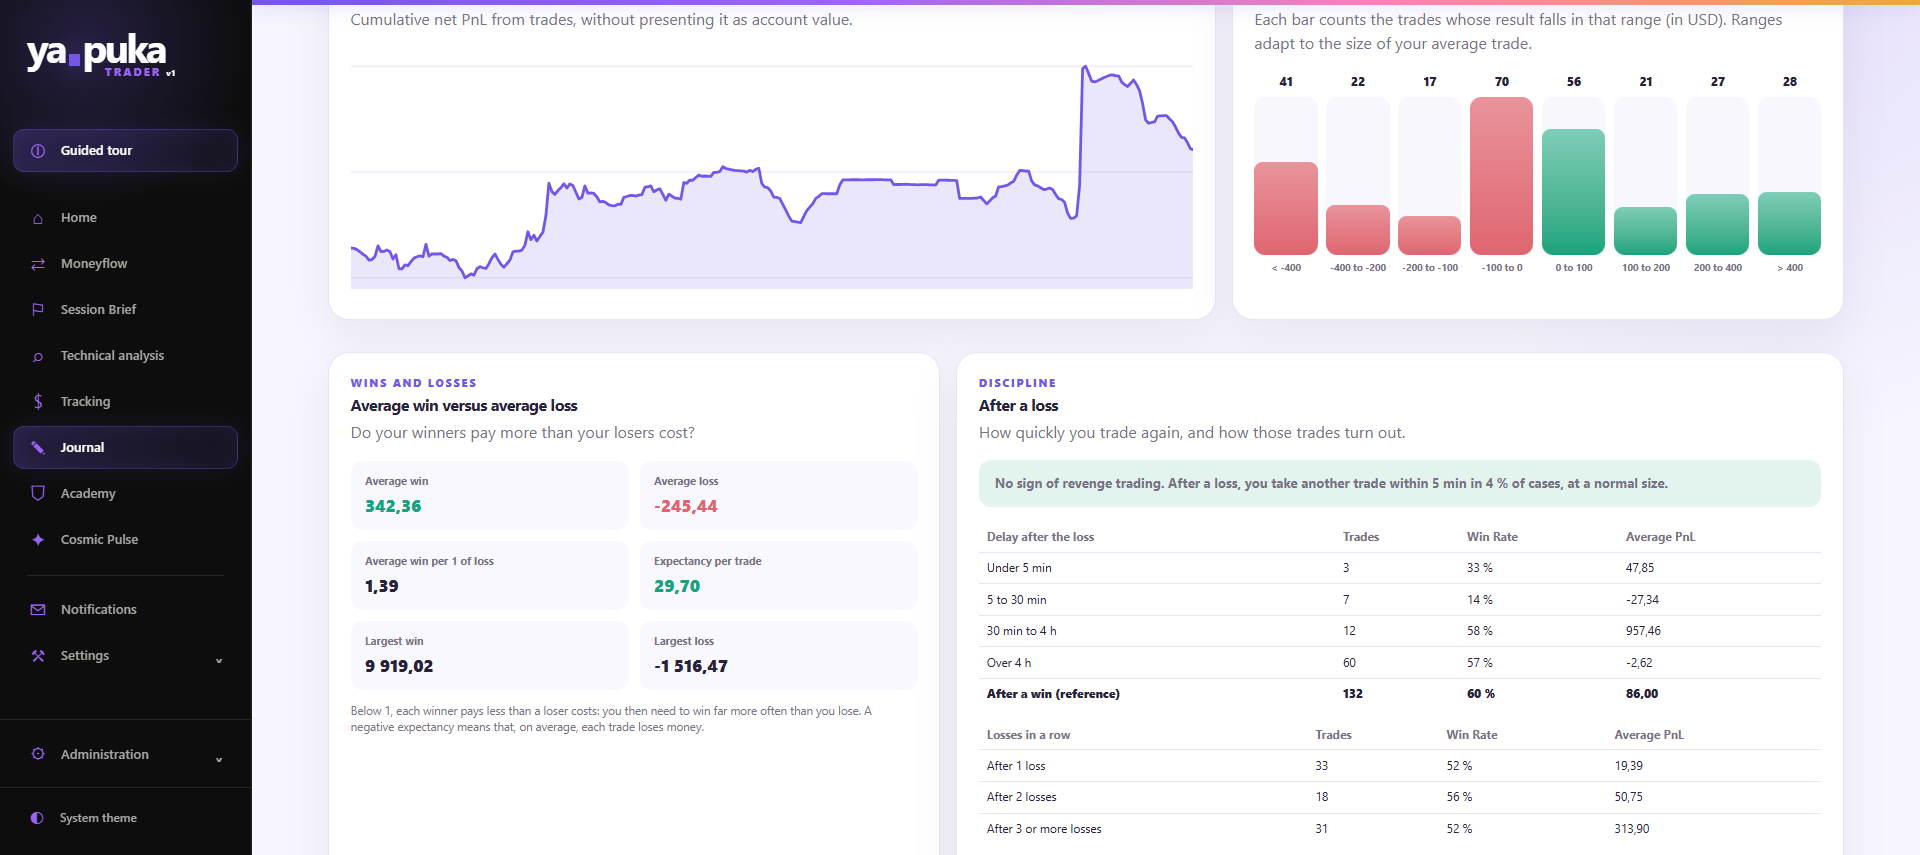Open the Home page

click(x=125, y=218)
